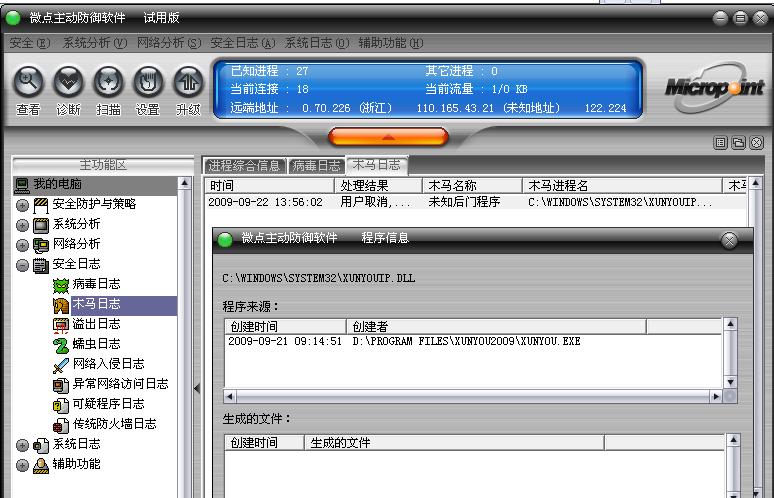Collapse the sidebar with the left-arrow splitter
Image resolution: width=774 pixels, height=498 pixels.
coord(197,388)
